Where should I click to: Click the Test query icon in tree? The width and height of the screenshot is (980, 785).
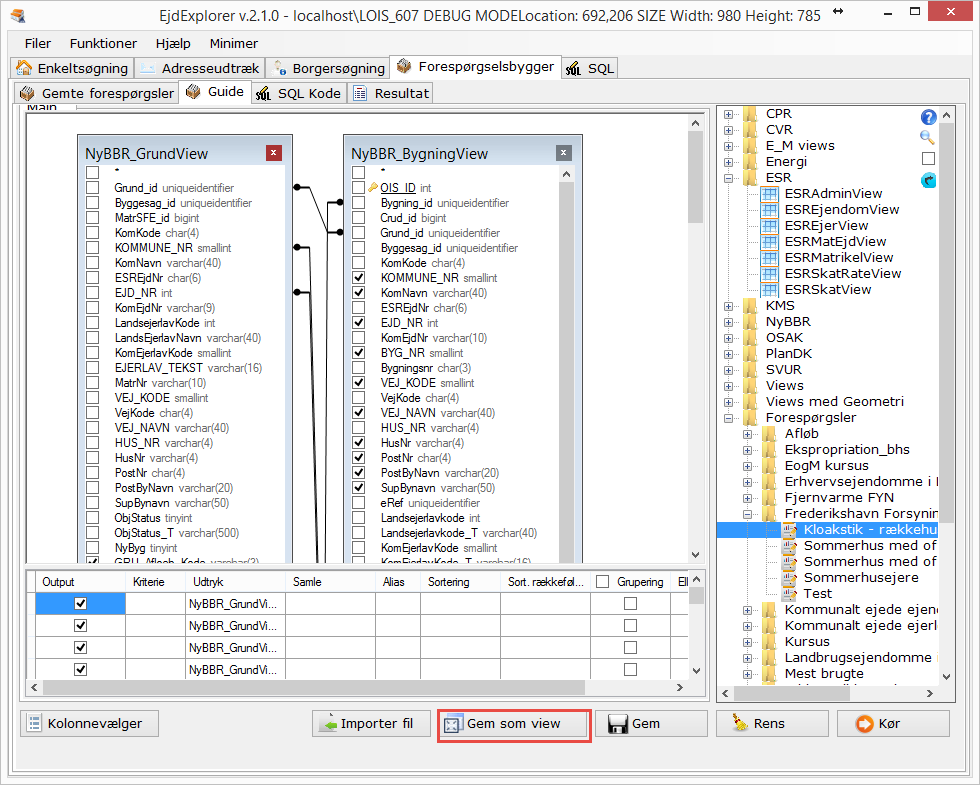(789, 594)
